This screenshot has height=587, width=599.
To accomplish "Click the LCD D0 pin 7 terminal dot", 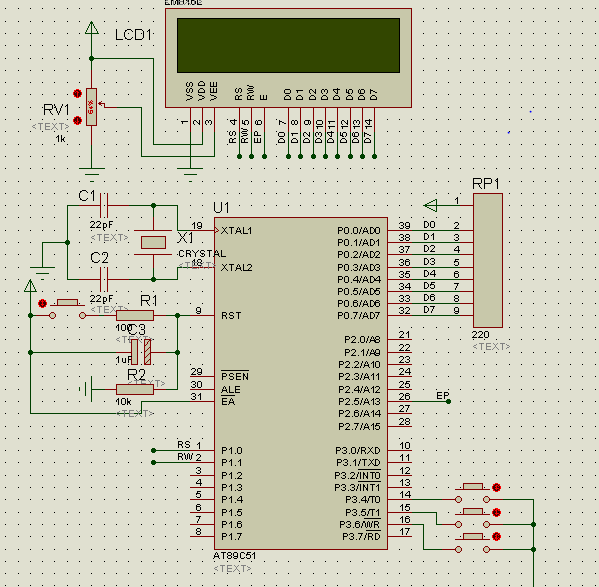I will click(288, 157).
